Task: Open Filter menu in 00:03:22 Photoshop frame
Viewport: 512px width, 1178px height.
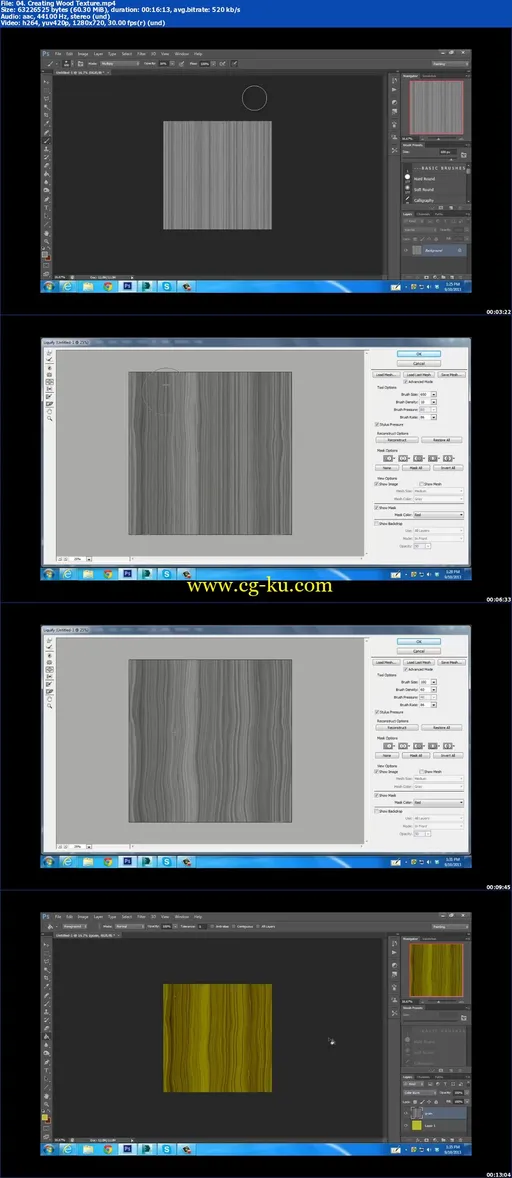Action: [141, 54]
